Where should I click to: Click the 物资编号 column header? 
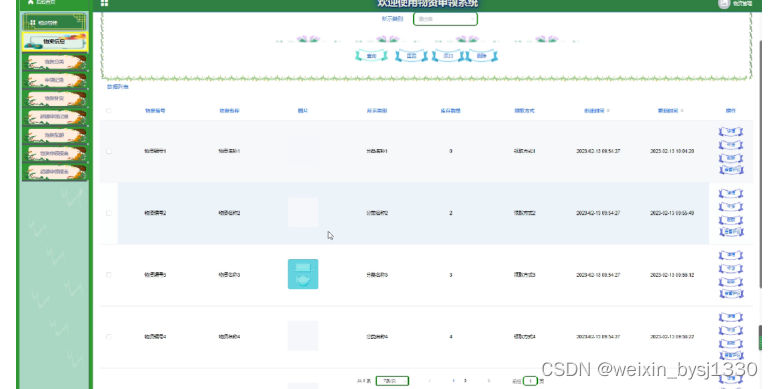[x=155, y=110]
